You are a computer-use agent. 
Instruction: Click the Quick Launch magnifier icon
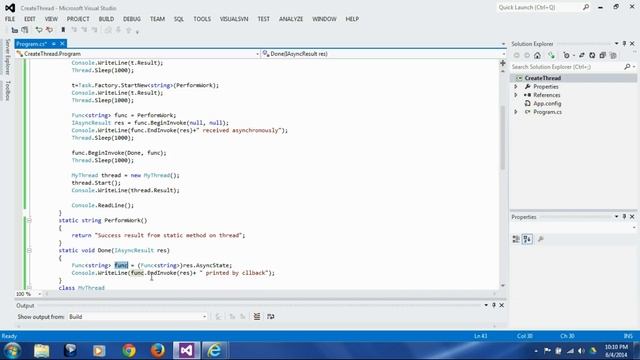pyautogui.click(x=586, y=7)
